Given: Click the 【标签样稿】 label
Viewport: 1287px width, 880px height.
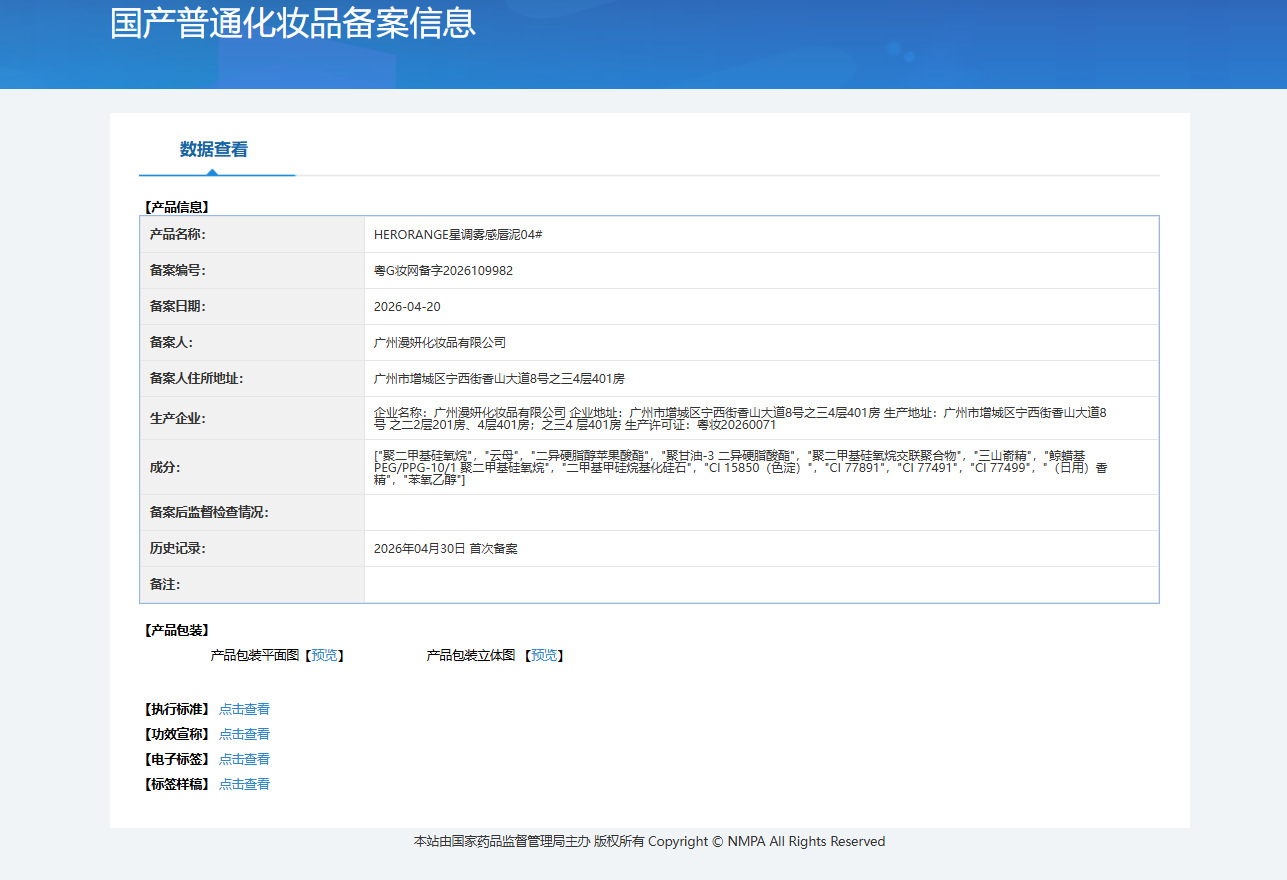Looking at the screenshot, I should (177, 784).
